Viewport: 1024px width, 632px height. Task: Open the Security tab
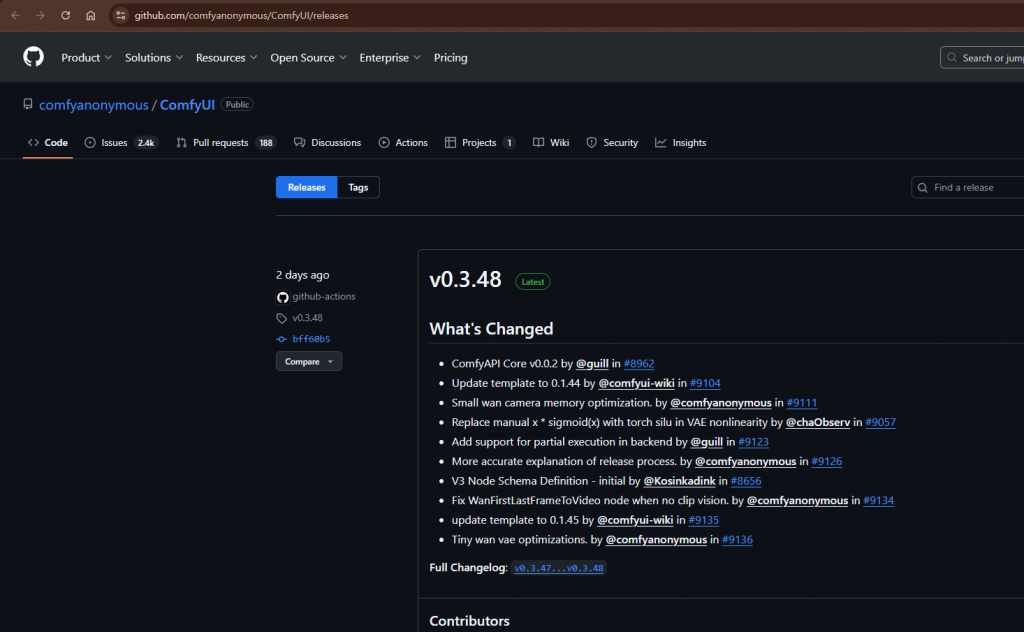click(612, 142)
